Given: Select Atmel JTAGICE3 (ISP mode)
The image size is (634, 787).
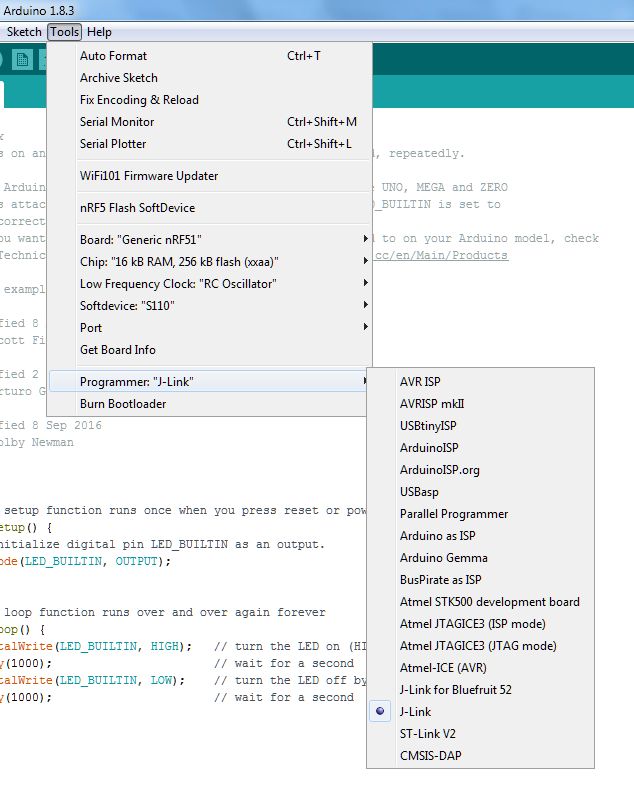Looking at the screenshot, I should click(481, 624).
